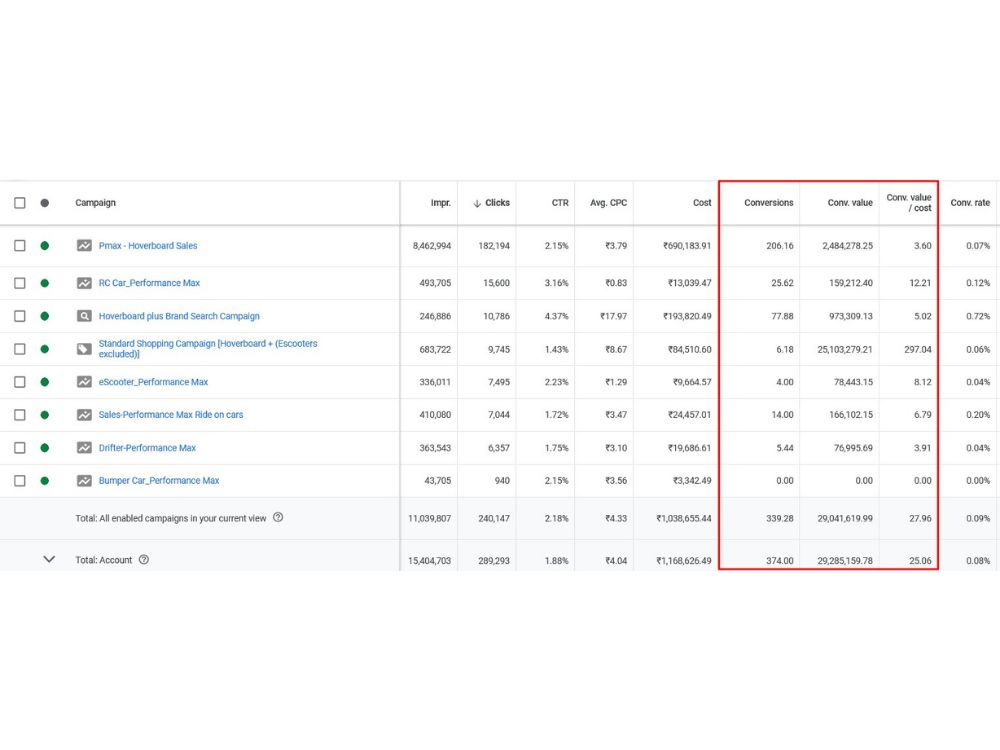
Task: Tick the Sales-Performance Max Ride on cars checkbox
Action: (x=20, y=415)
